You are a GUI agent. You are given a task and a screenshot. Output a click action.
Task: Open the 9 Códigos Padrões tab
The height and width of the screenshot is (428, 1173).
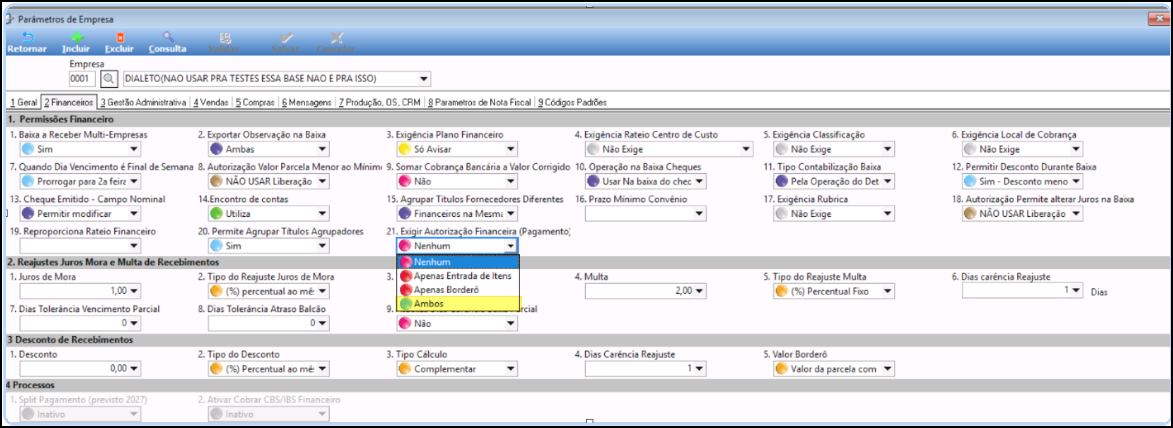tap(572, 102)
